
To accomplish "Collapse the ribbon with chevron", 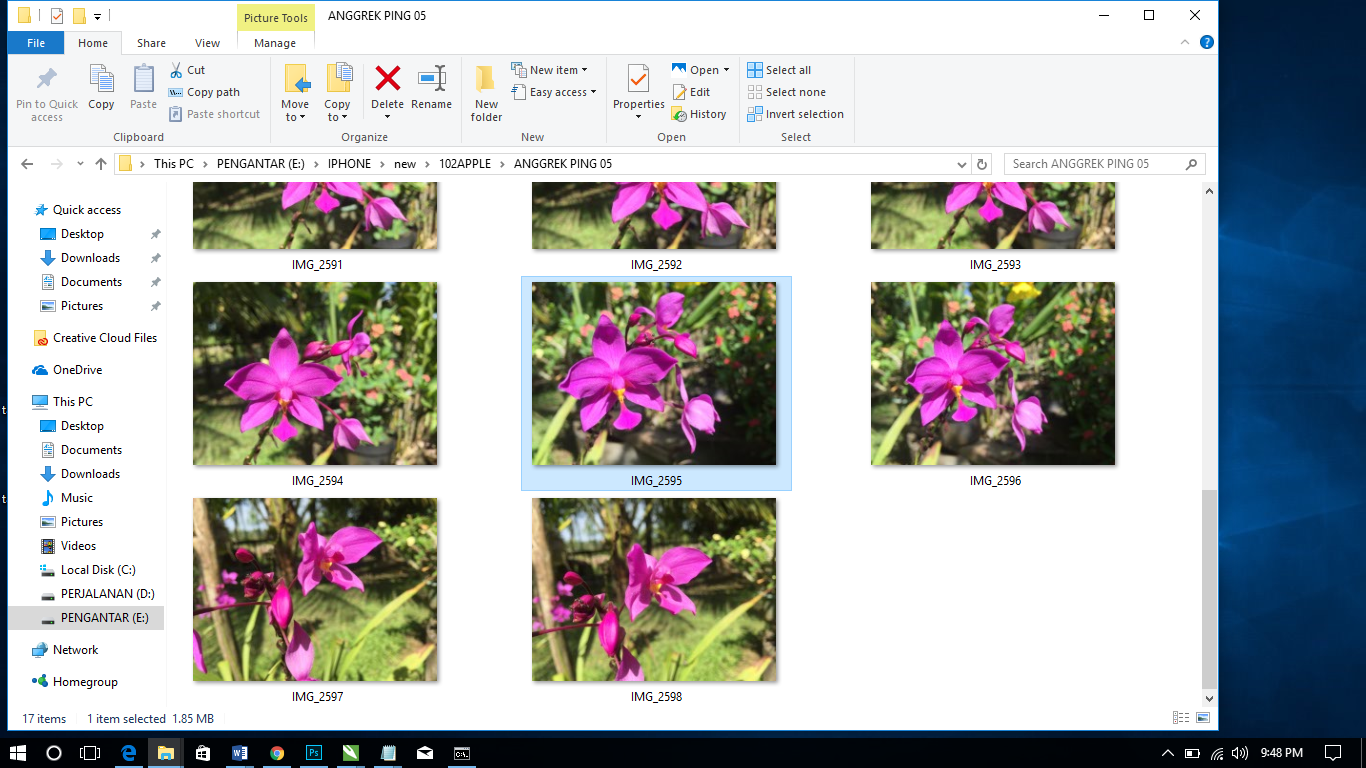I will [x=1186, y=42].
